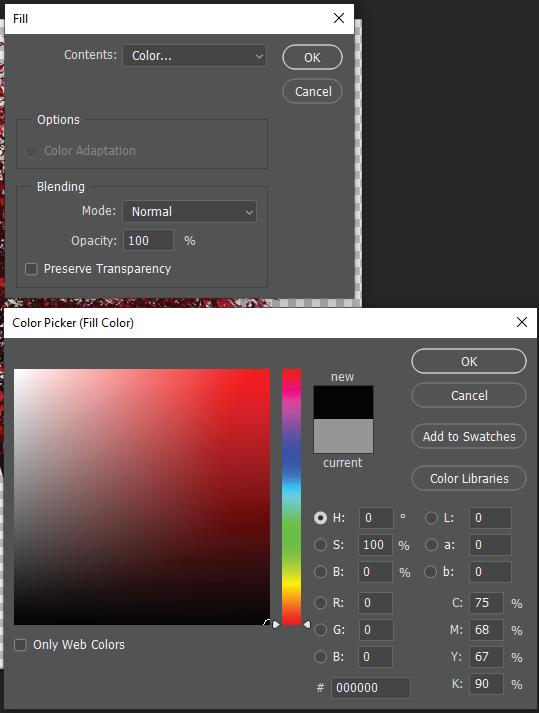The image size is (539, 713).
Task: Open the blending Mode dropdown set to Normal
Action: coord(190,211)
